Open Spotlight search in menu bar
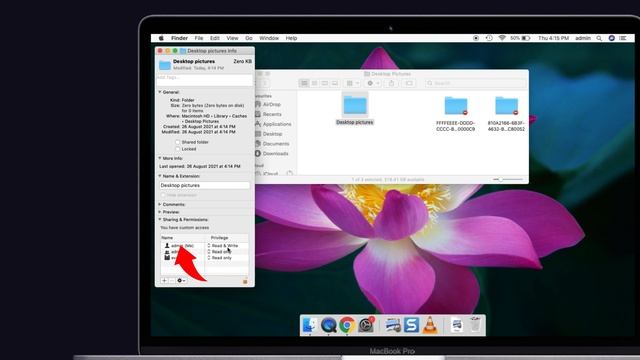640x360 pixels. 599,38
